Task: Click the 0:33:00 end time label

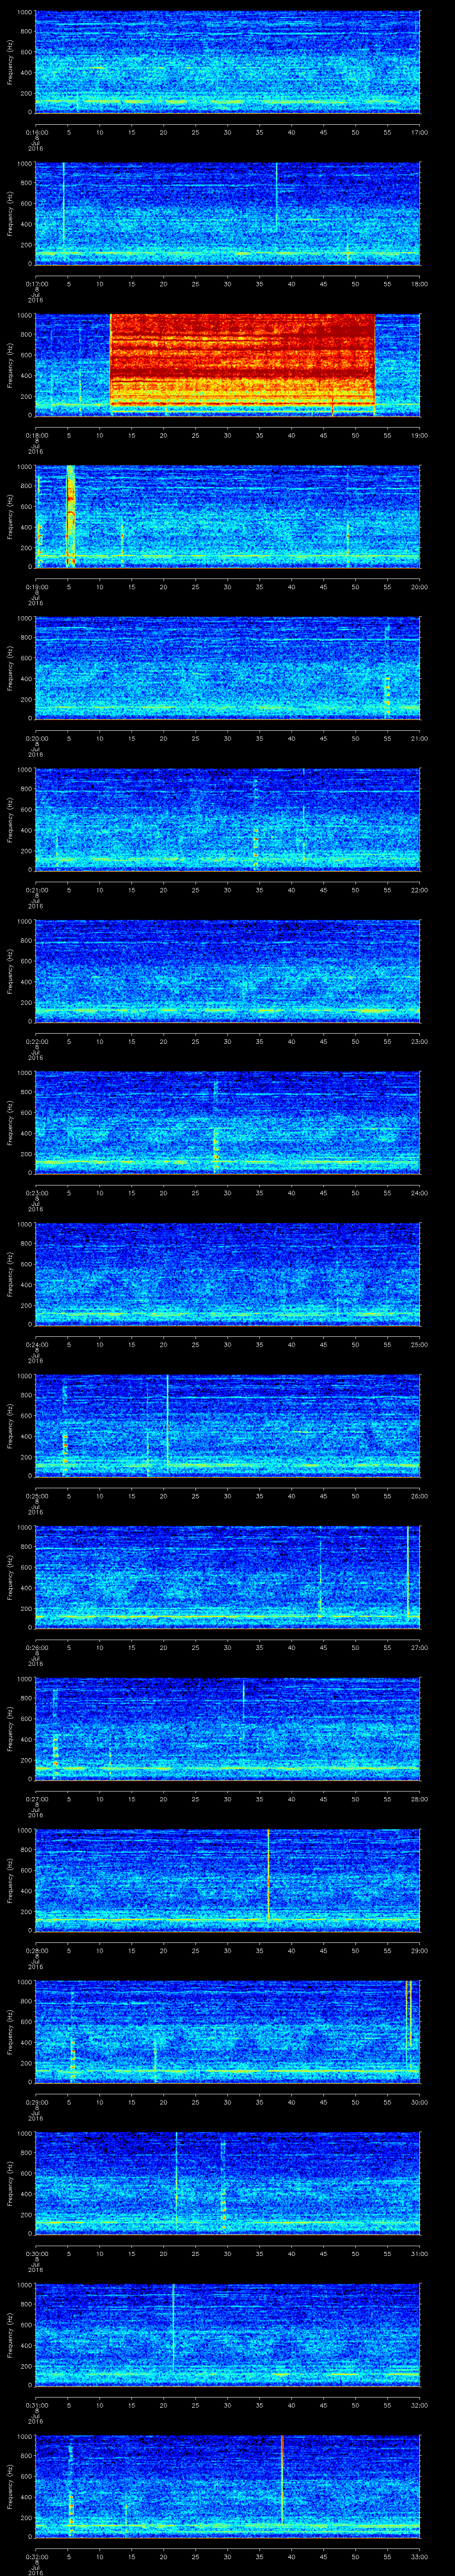Action: click(419, 2557)
